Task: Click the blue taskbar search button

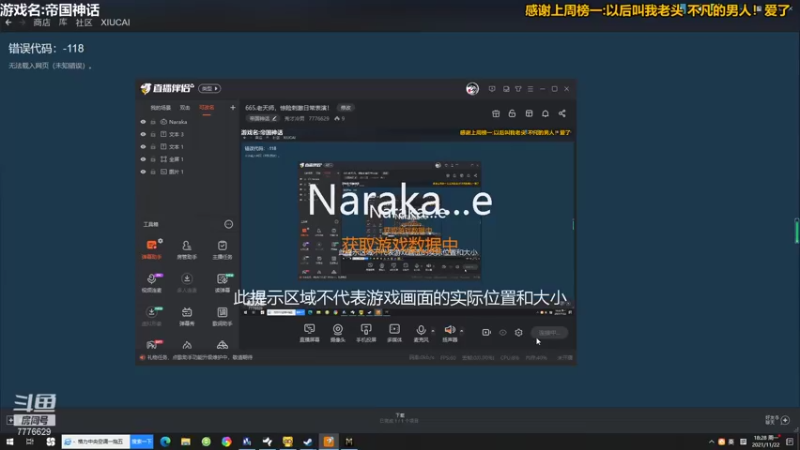Action: [142, 441]
